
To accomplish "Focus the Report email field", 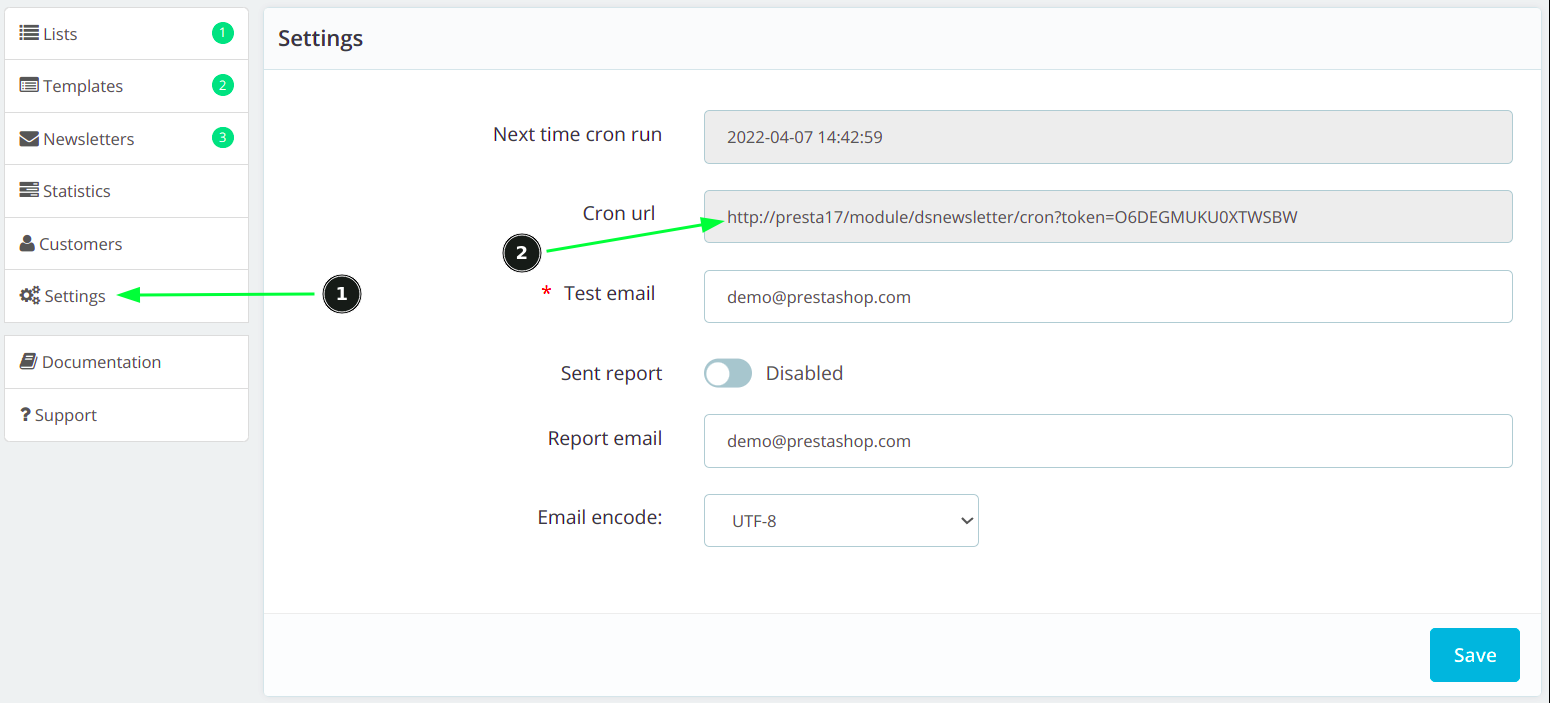I will tap(1107, 441).
